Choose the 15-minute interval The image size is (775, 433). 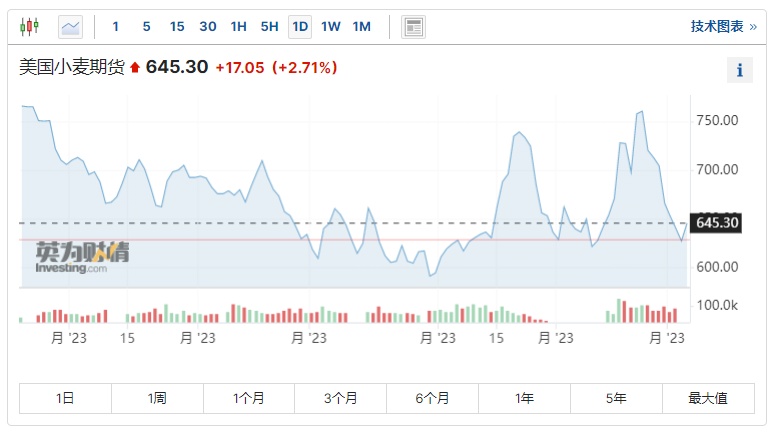click(x=177, y=26)
